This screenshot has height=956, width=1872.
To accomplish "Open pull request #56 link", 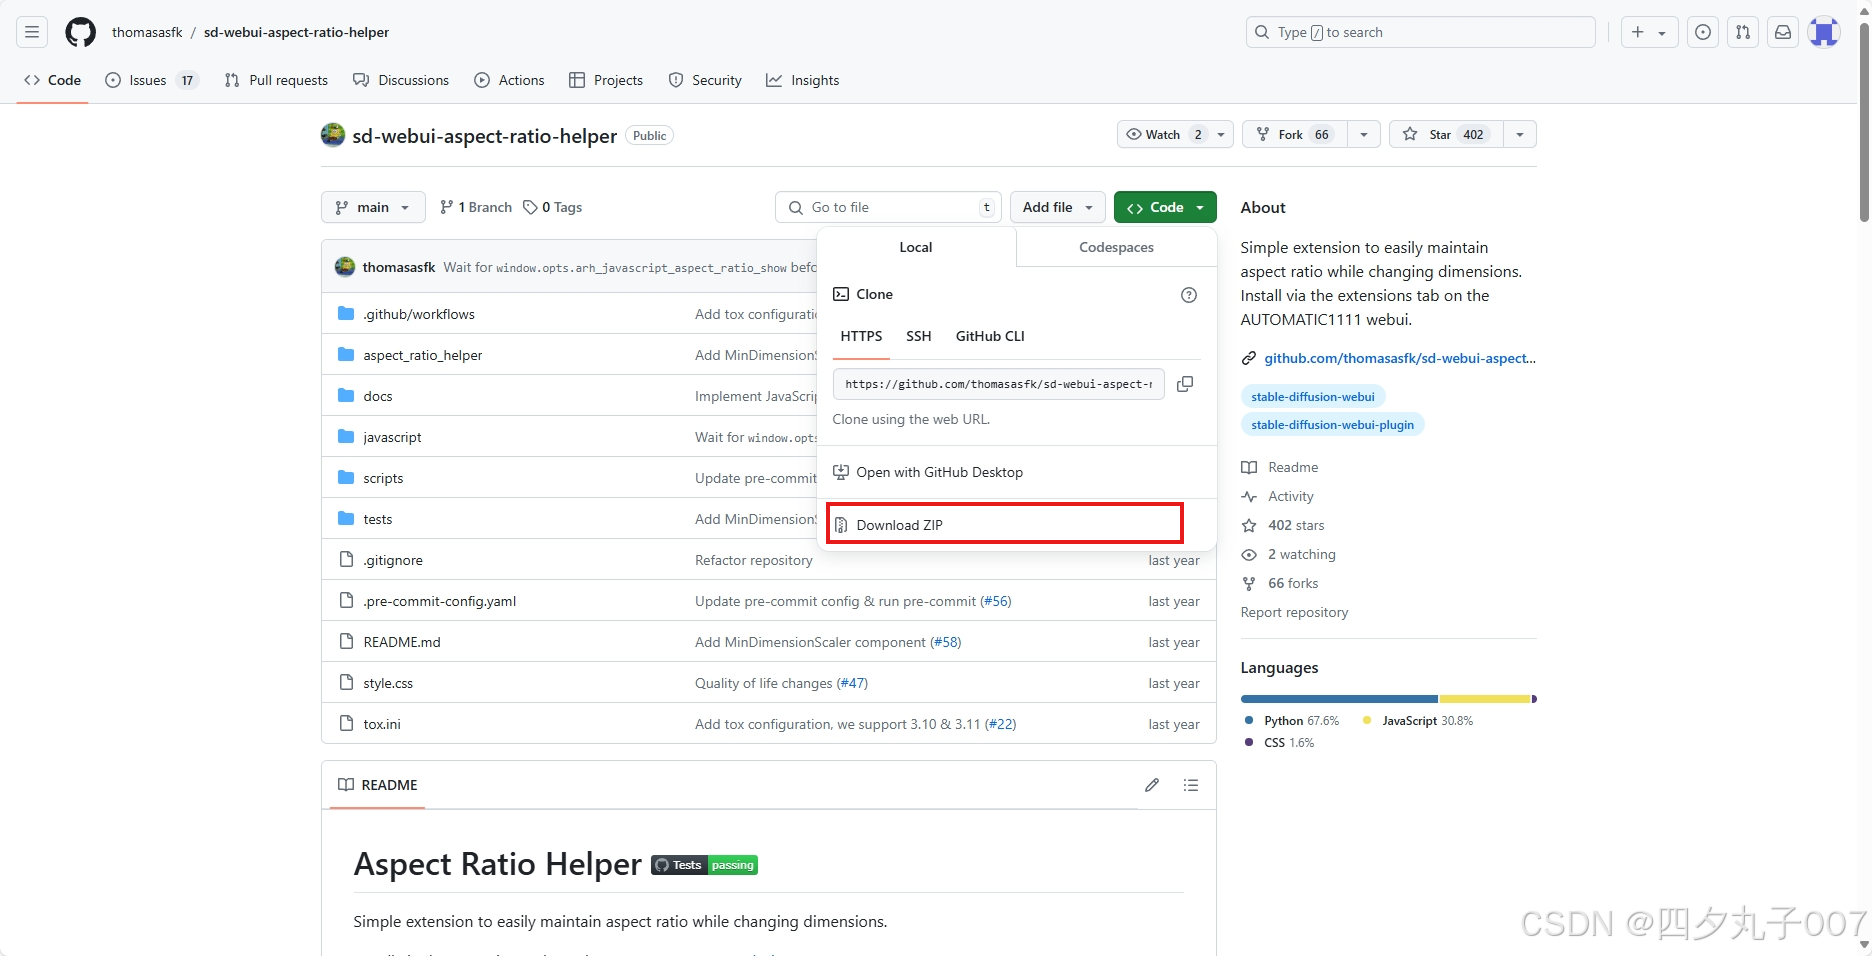I will coord(996,601).
